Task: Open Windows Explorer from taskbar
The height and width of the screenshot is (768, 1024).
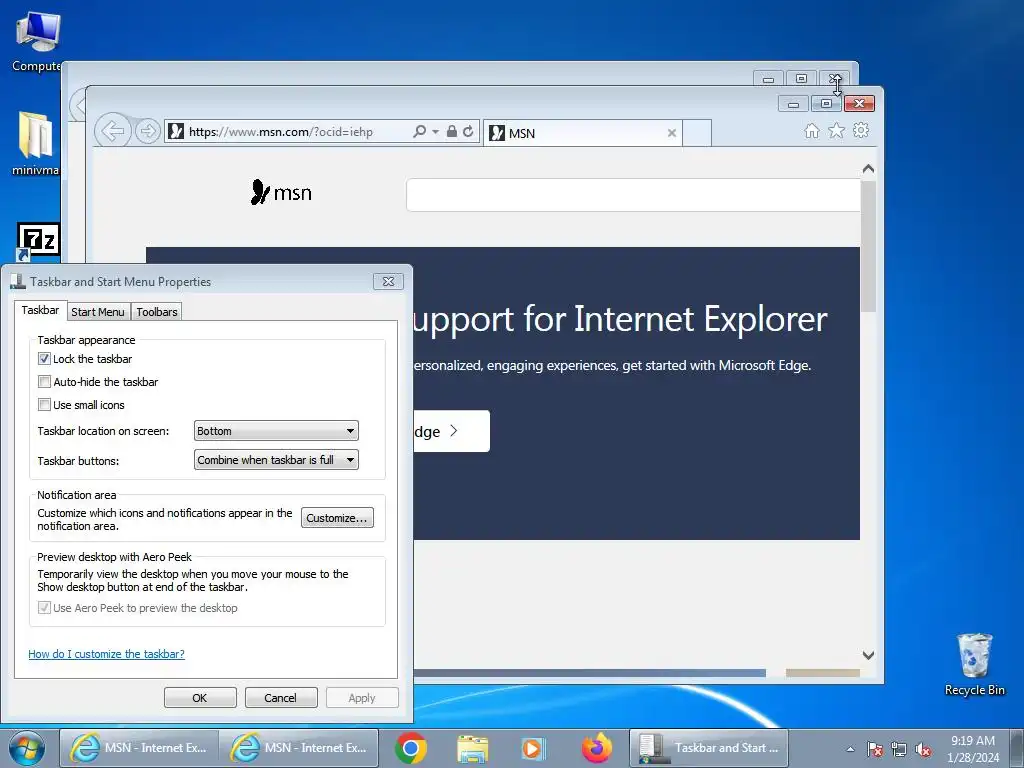Action: [x=472, y=748]
